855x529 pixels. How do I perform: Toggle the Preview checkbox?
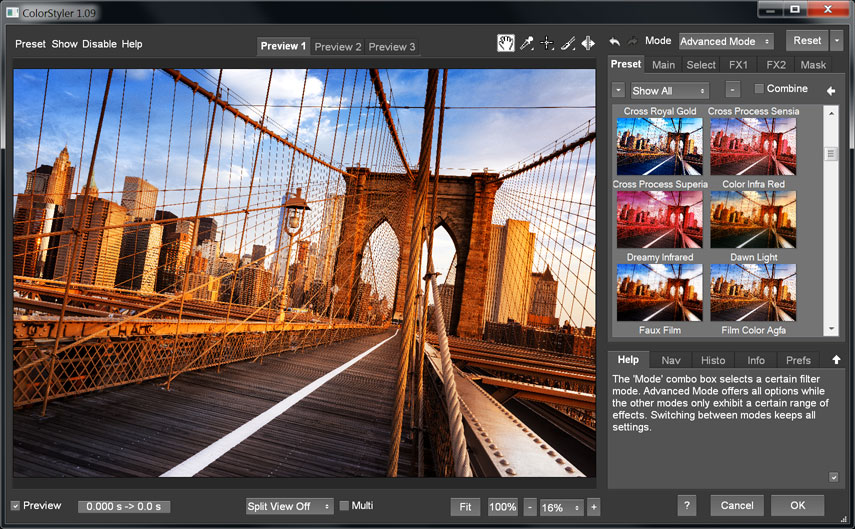click(15, 506)
